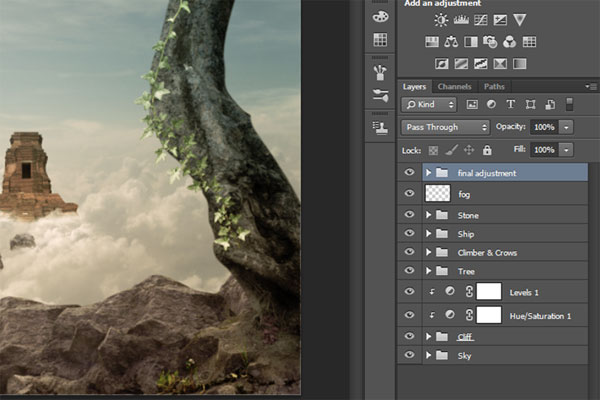Image resolution: width=600 pixels, height=400 pixels.
Task: Add a Color Balance adjustment
Action: tap(452, 42)
